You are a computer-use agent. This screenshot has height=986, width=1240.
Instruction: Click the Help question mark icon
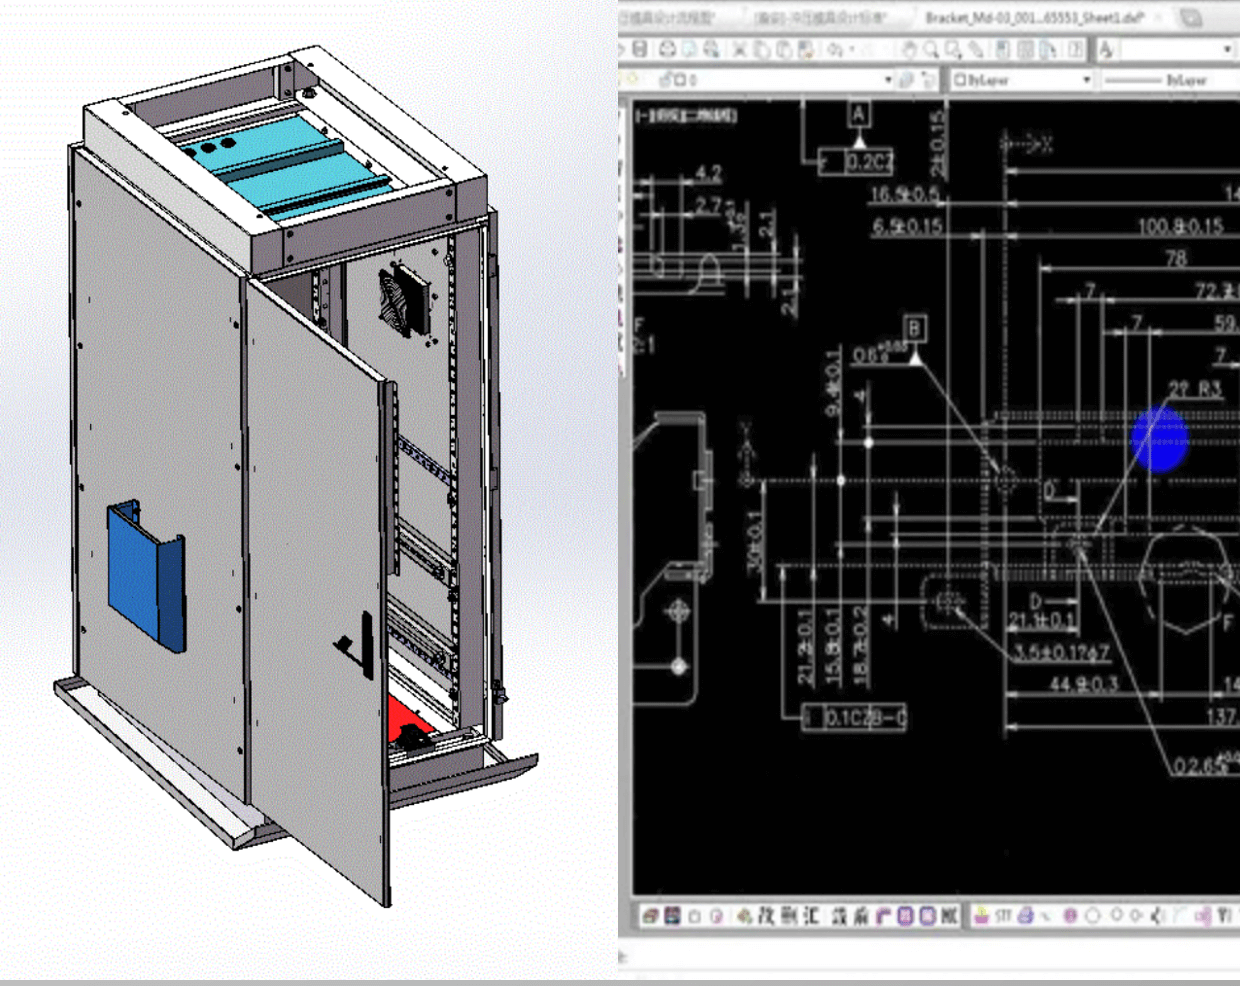pyautogui.click(x=1075, y=49)
